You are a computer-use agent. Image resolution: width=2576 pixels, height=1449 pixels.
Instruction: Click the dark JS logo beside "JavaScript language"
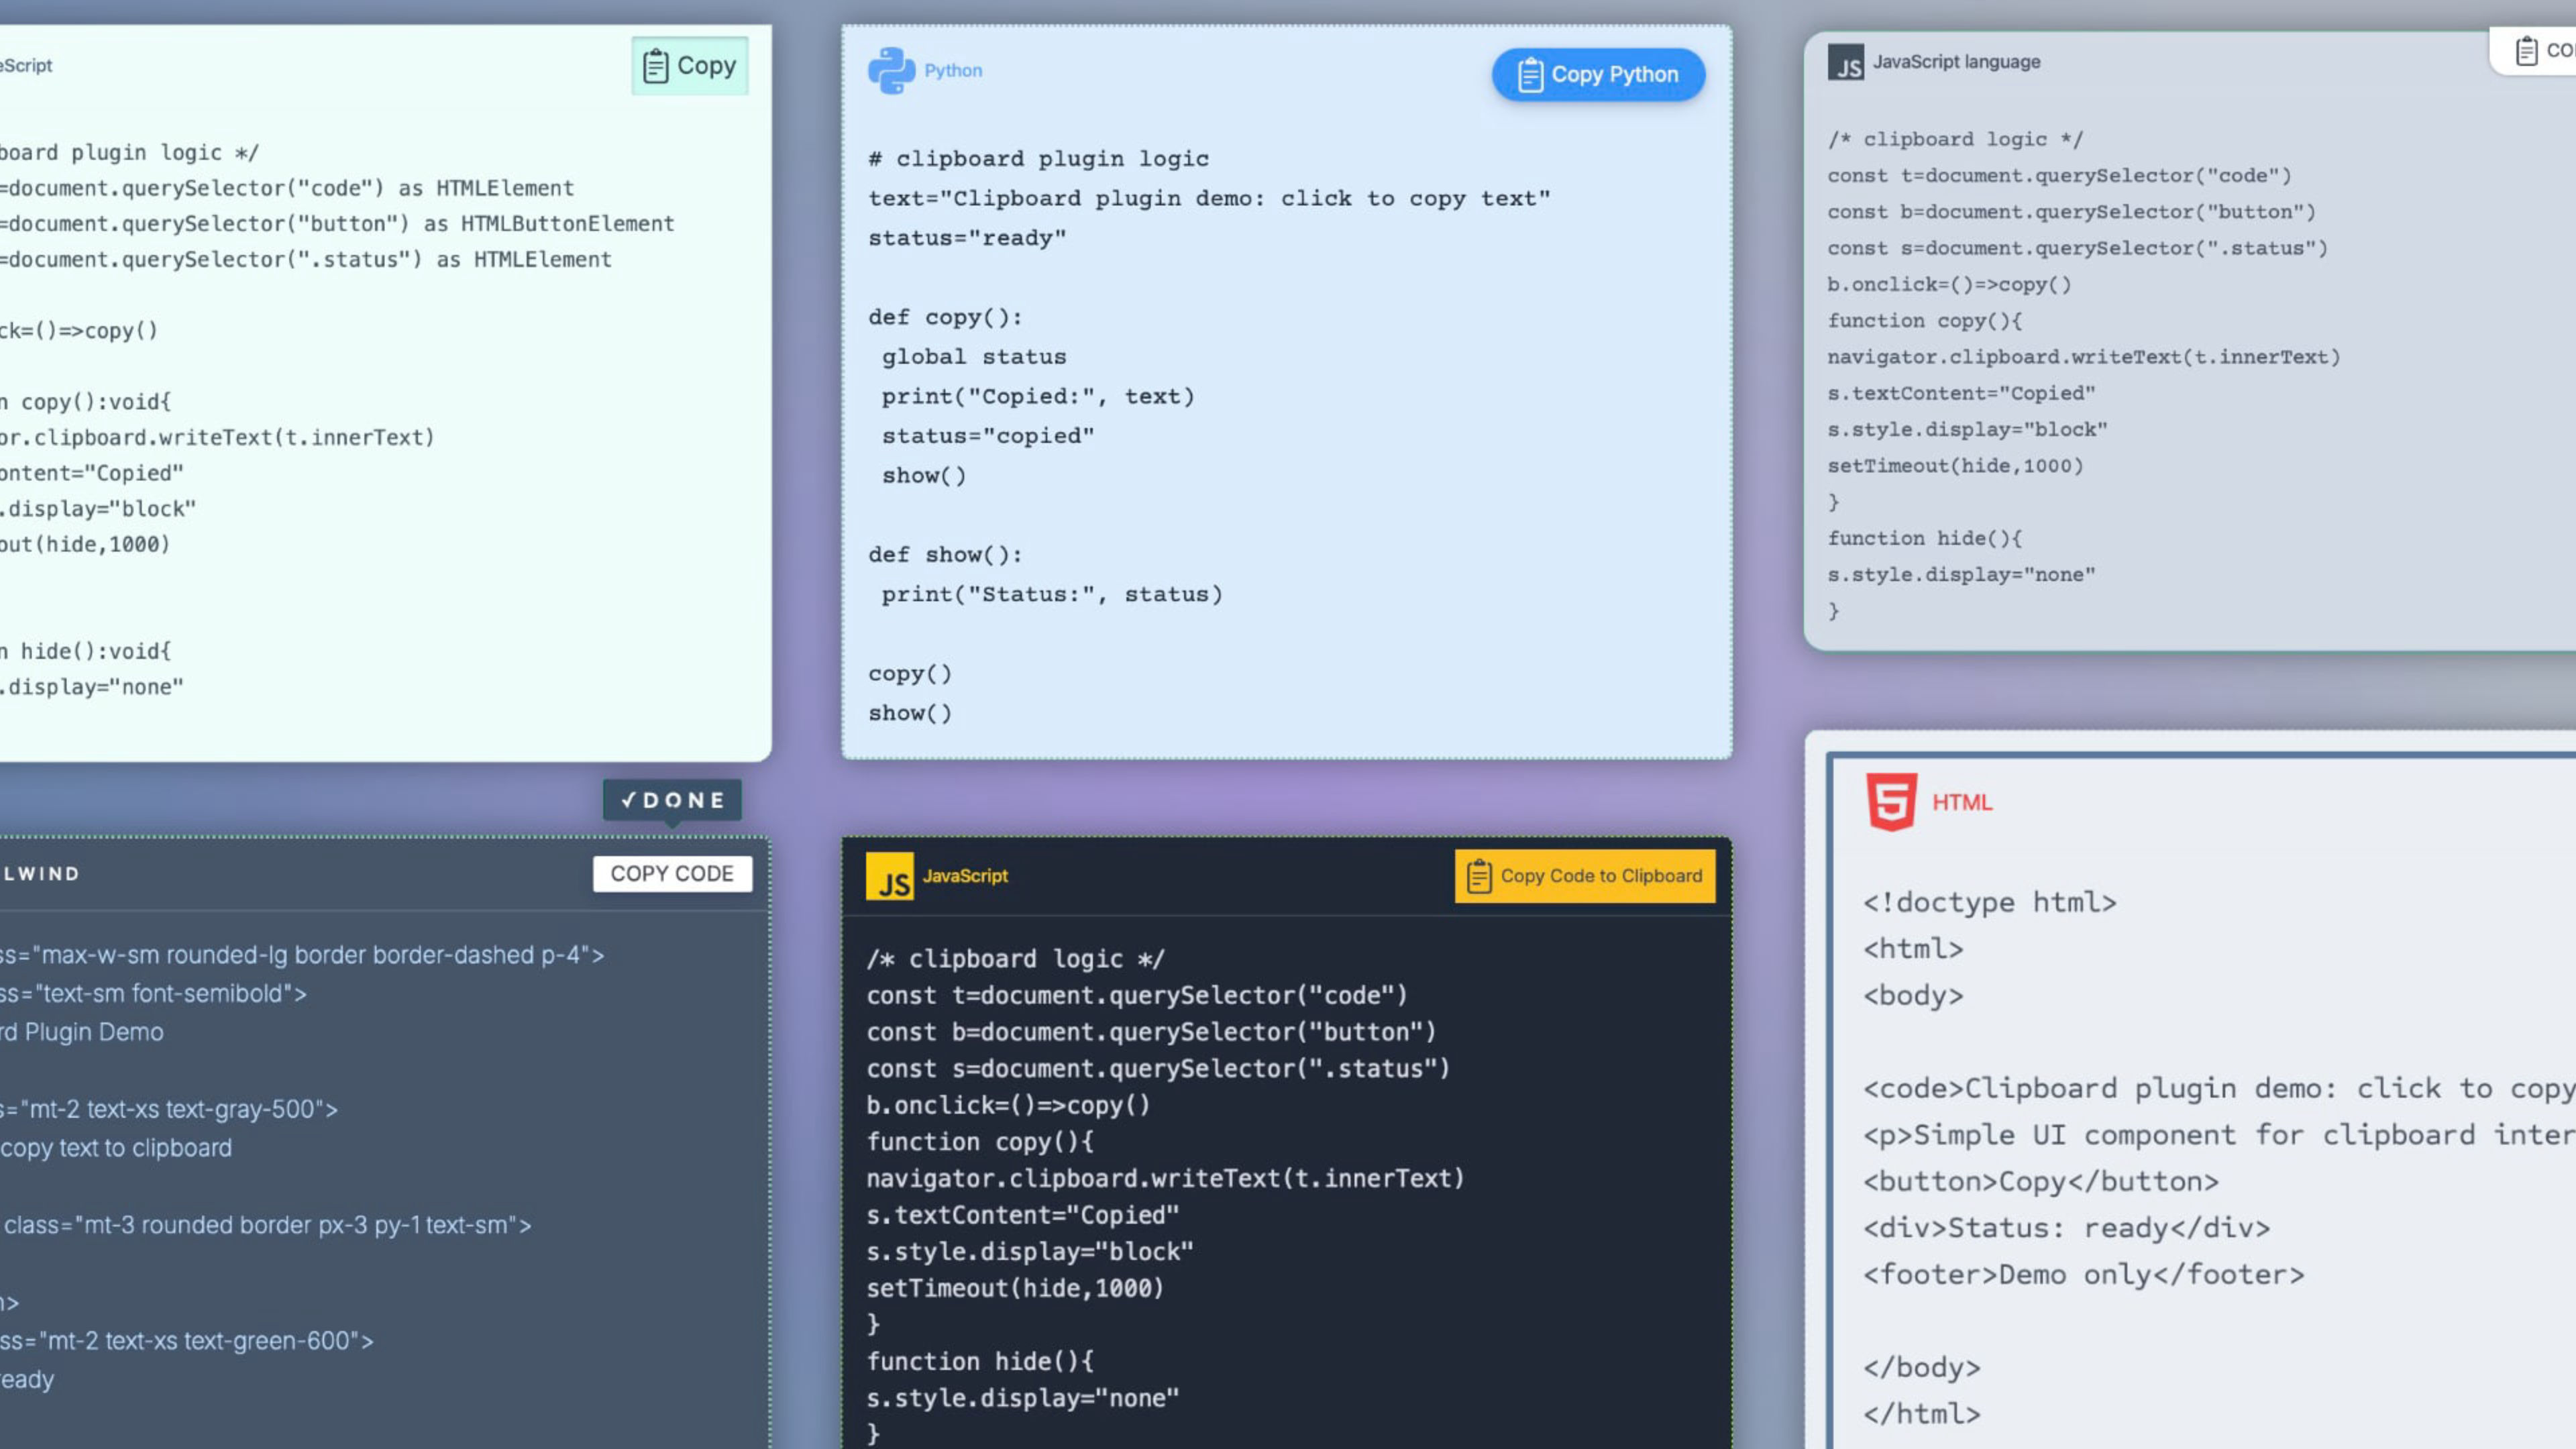pos(1845,62)
